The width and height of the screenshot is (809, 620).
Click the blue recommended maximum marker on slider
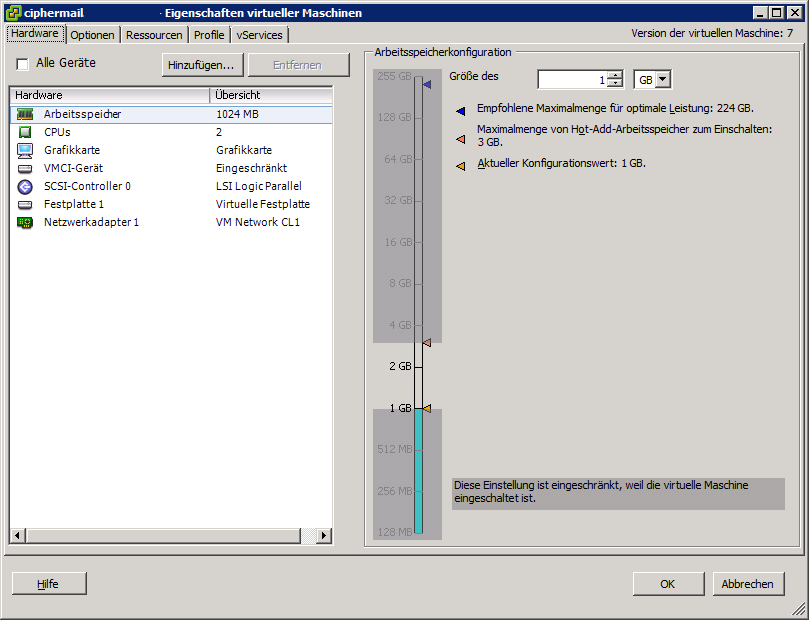pyautogui.click(x=426, y=85)
